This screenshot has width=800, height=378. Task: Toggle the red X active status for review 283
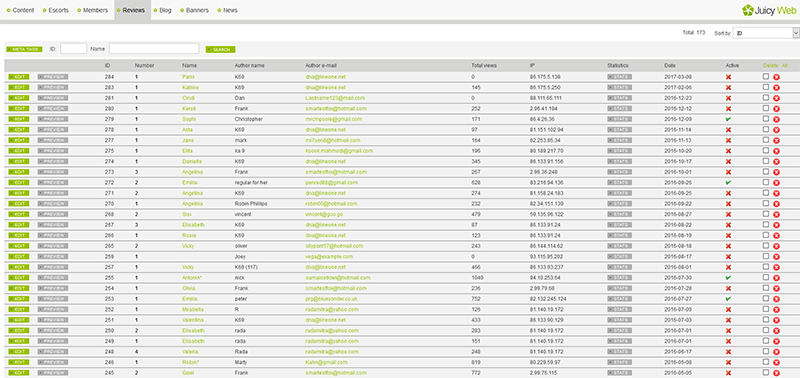pos(729,87)
